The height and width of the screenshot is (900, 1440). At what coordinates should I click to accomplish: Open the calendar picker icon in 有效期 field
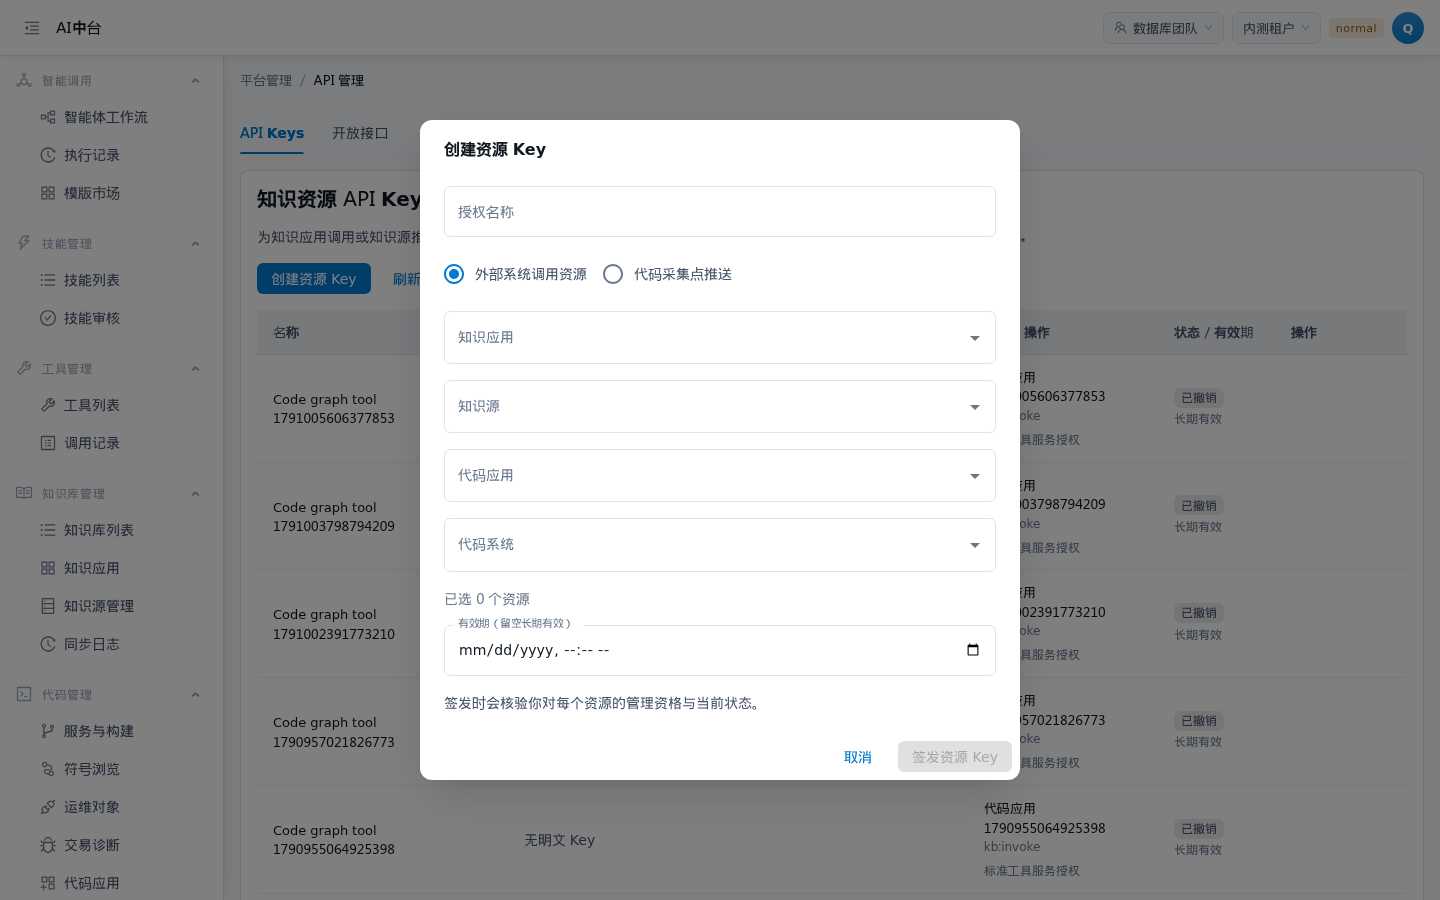pyautogui.click(x=973, y=650)
